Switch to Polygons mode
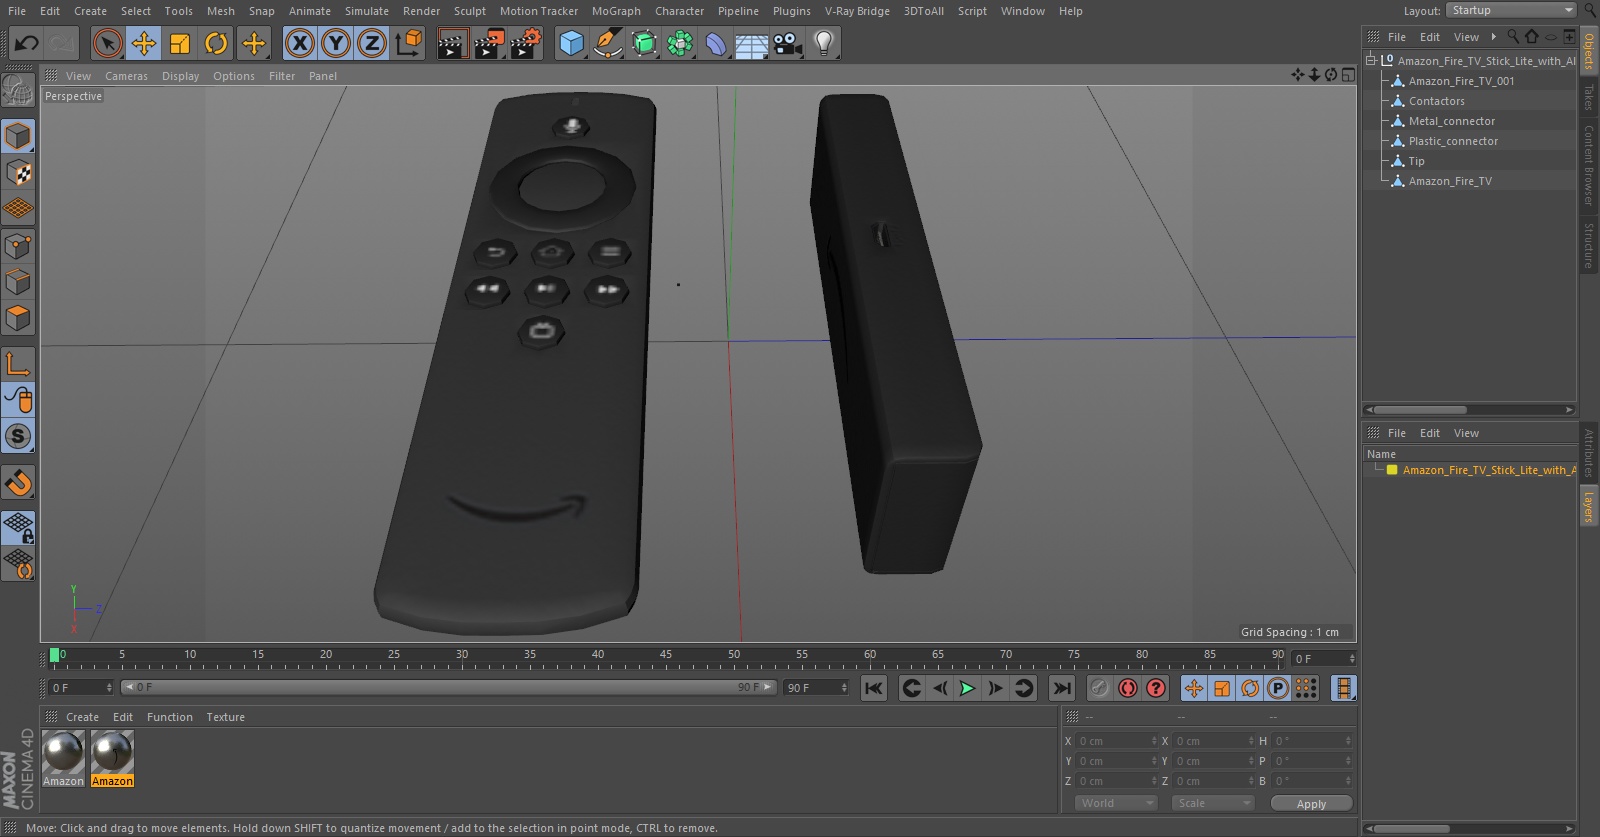Screen dimensions: 1600x837 pyautogui.click(x=18, y=318)
